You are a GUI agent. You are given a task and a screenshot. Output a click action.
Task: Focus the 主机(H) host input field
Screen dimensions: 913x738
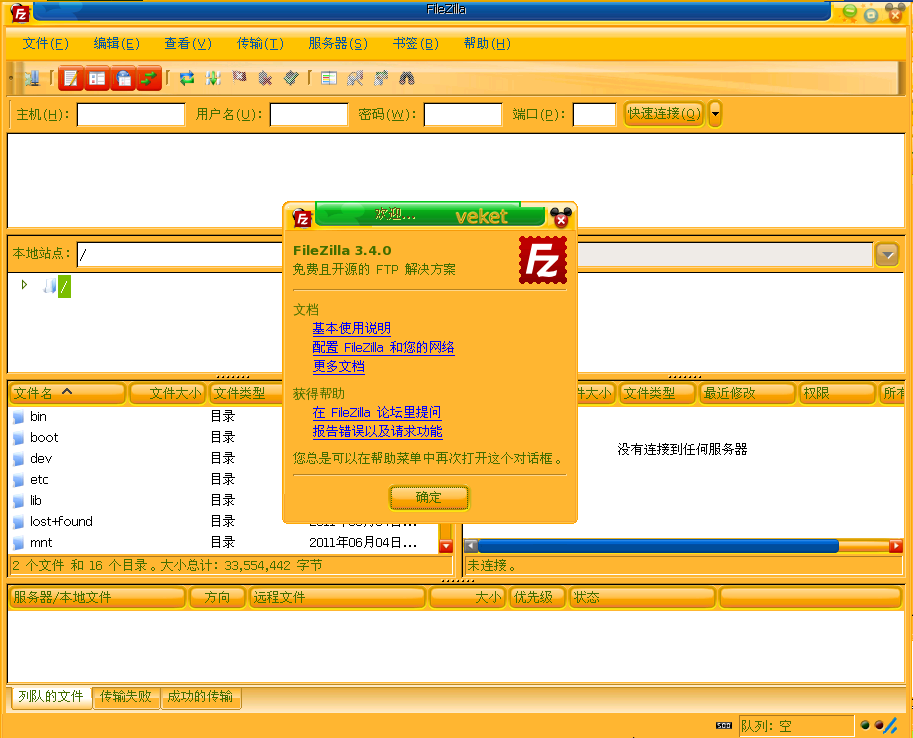coord(131,114)
